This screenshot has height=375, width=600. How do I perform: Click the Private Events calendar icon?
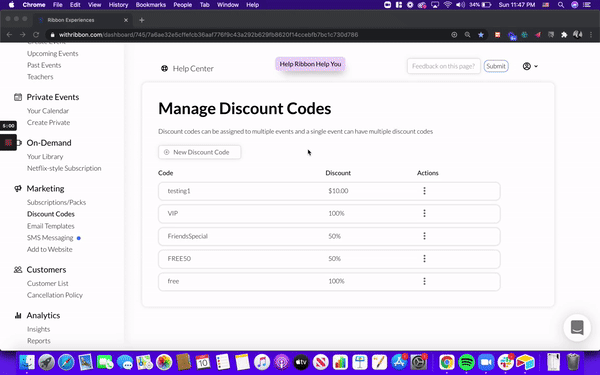click(18, 97)
